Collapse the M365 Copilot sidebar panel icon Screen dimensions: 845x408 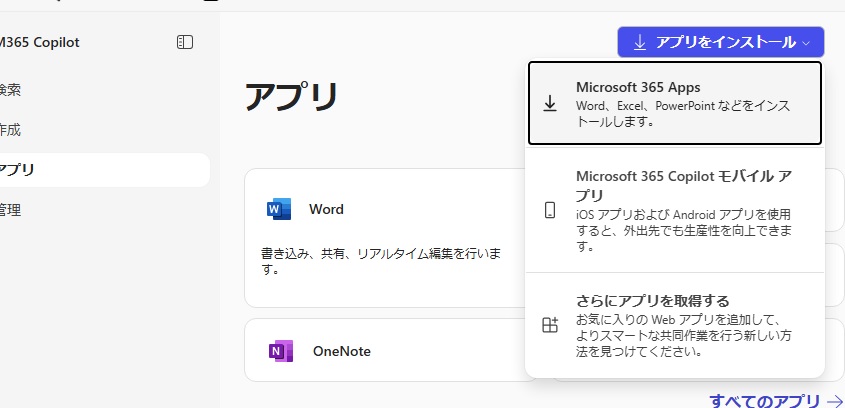185,42
